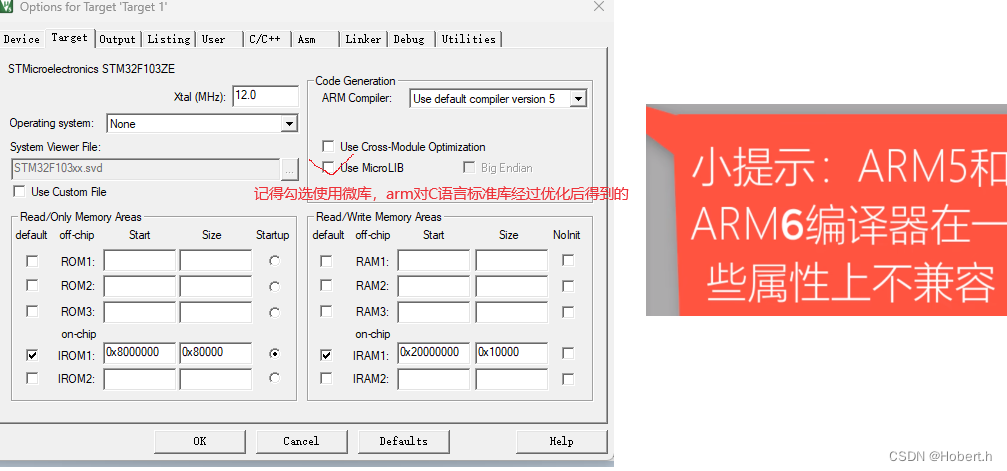Viewport: 1007px width, 471px height.
Task: Click the RAM2 Start address field
Action: coord(434,286)
